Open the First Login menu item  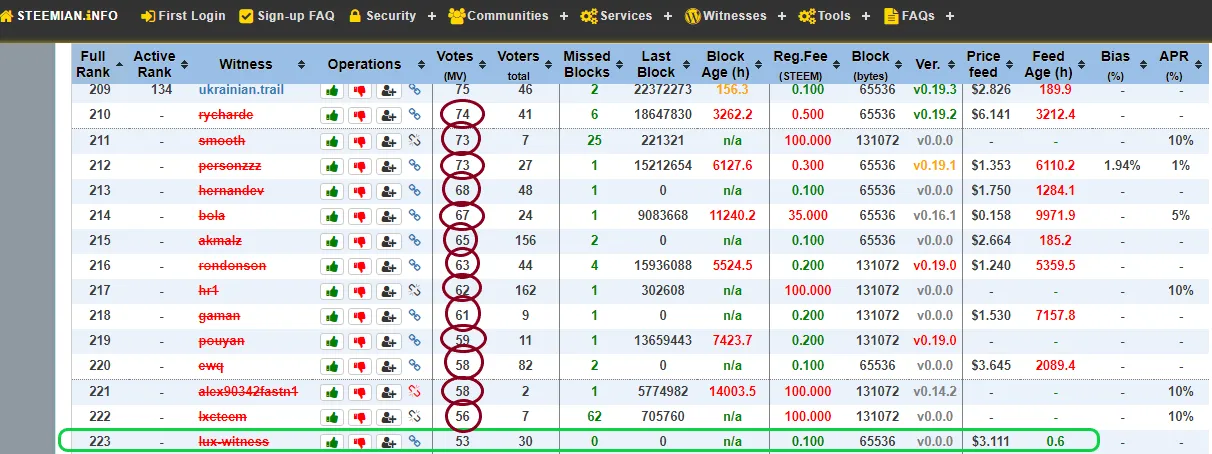pos(184,16)
